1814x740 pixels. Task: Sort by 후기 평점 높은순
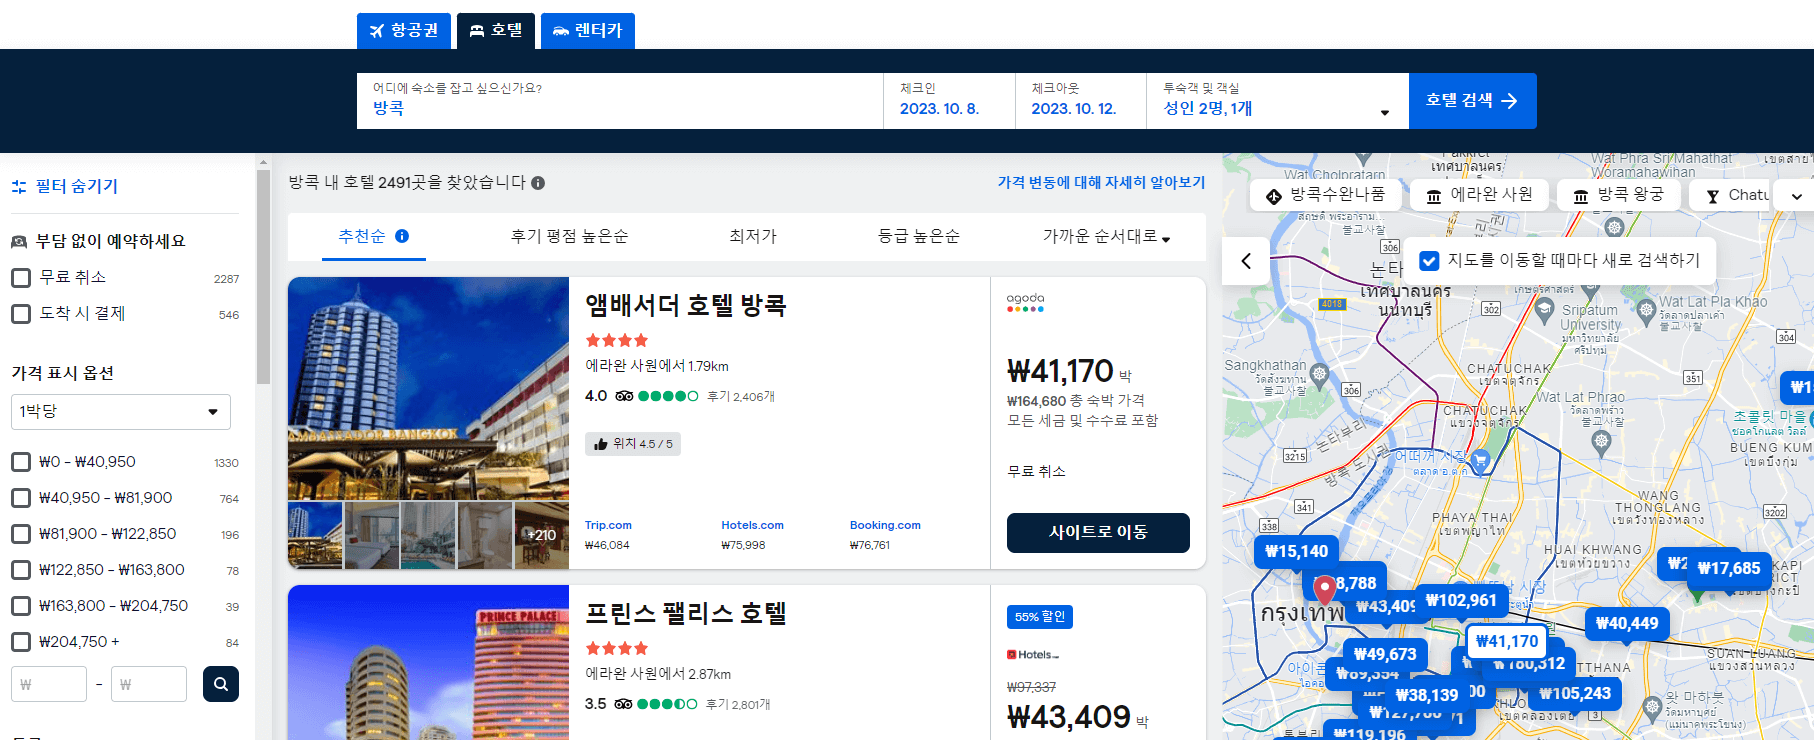tap(569, 236)
